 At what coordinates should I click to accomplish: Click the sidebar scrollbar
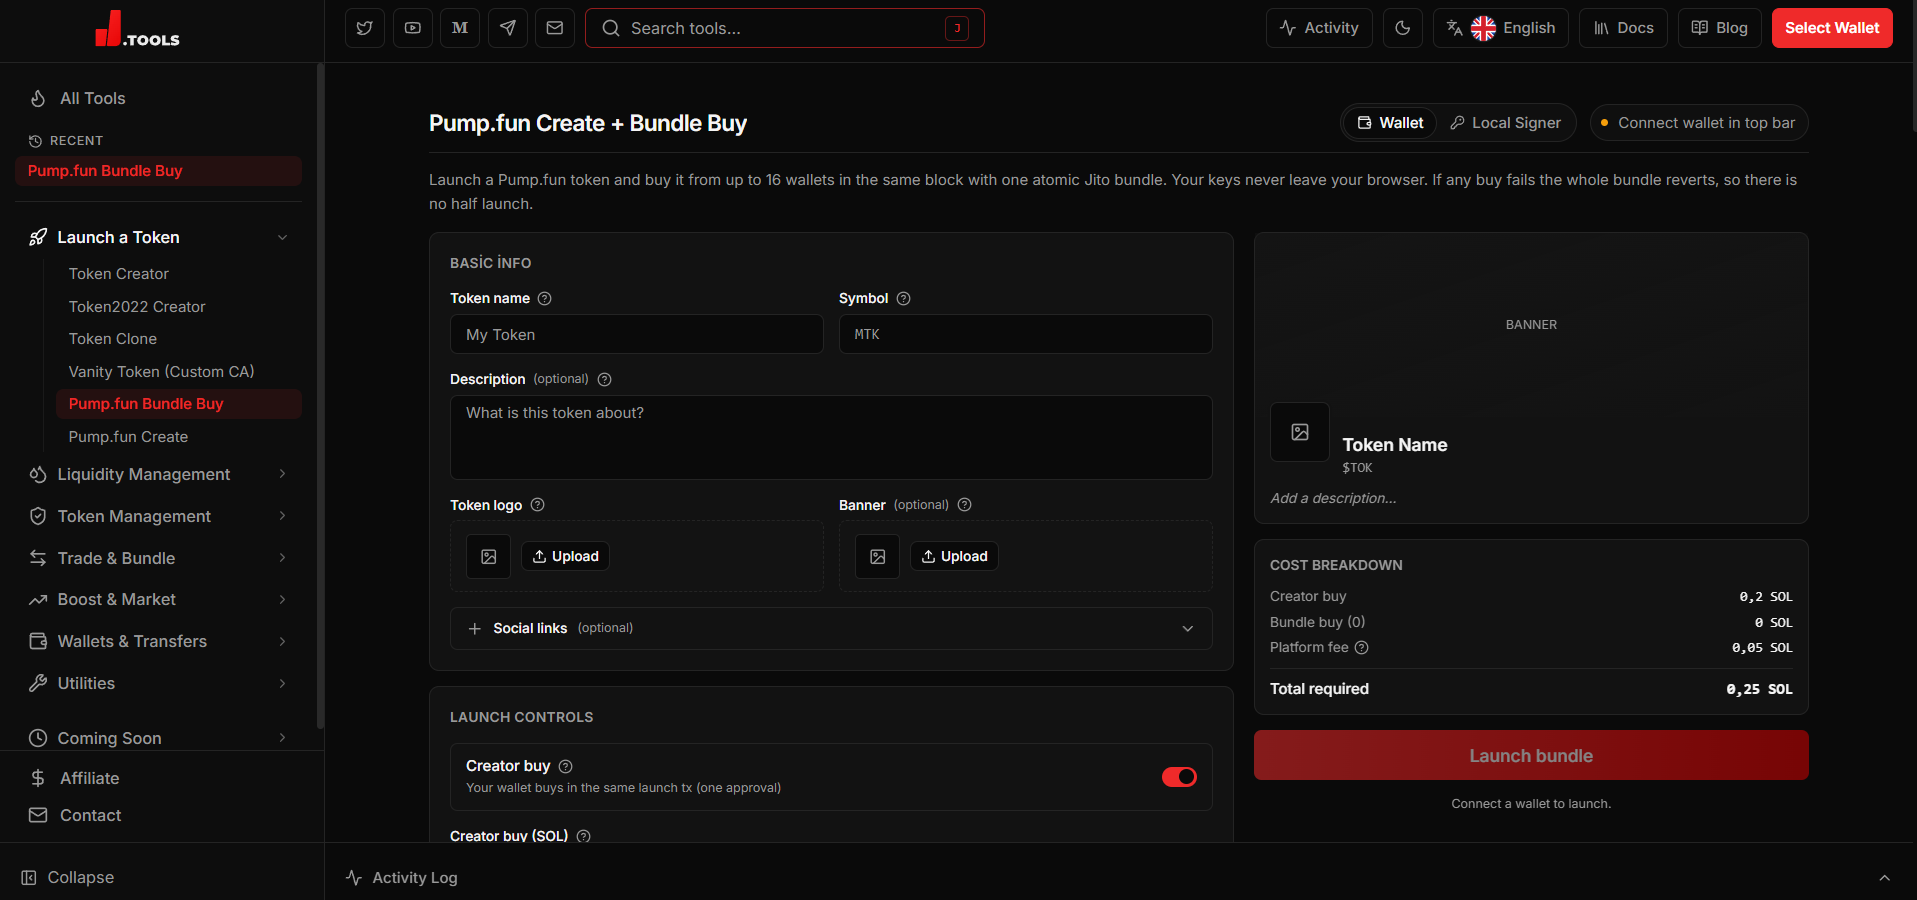(320, 396)
